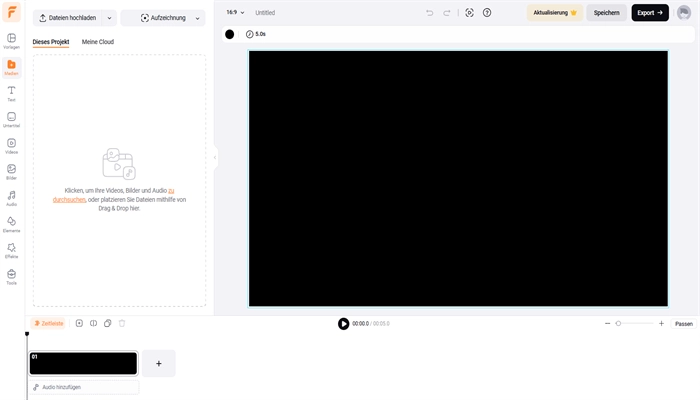This screenshot has width=700, height=400.
Task: Click Audio hinzufügen in the timeline
Action: tap(84, 387)
